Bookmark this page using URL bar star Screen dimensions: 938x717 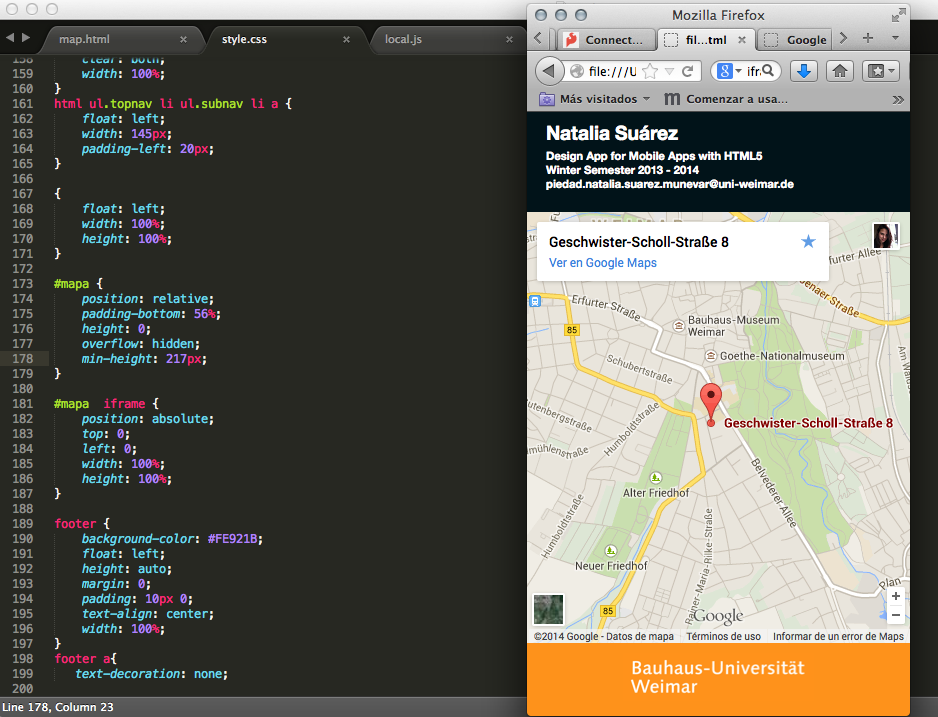point(649,71)
